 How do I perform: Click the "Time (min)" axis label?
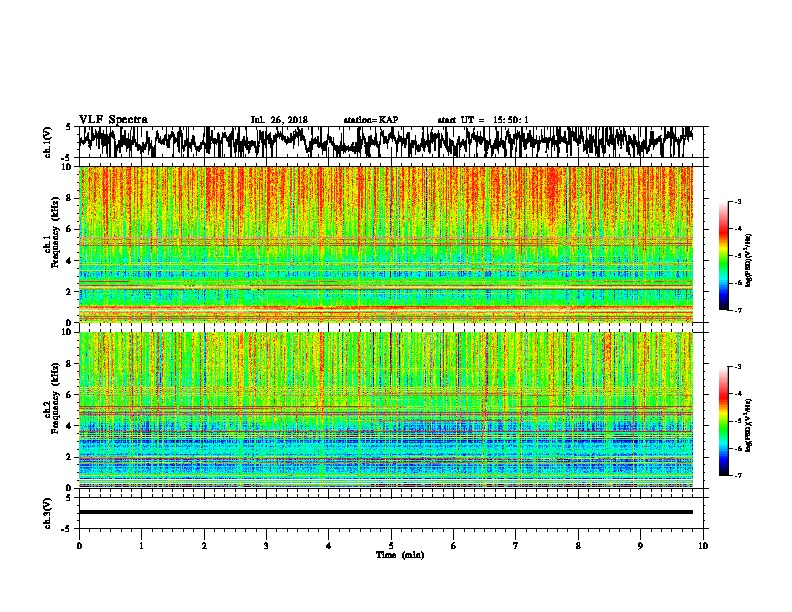click(400, 555)
